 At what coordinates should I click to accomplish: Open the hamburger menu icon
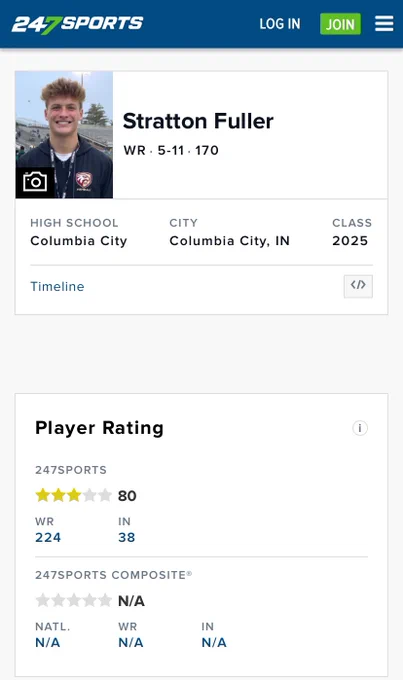pos(384,23)
